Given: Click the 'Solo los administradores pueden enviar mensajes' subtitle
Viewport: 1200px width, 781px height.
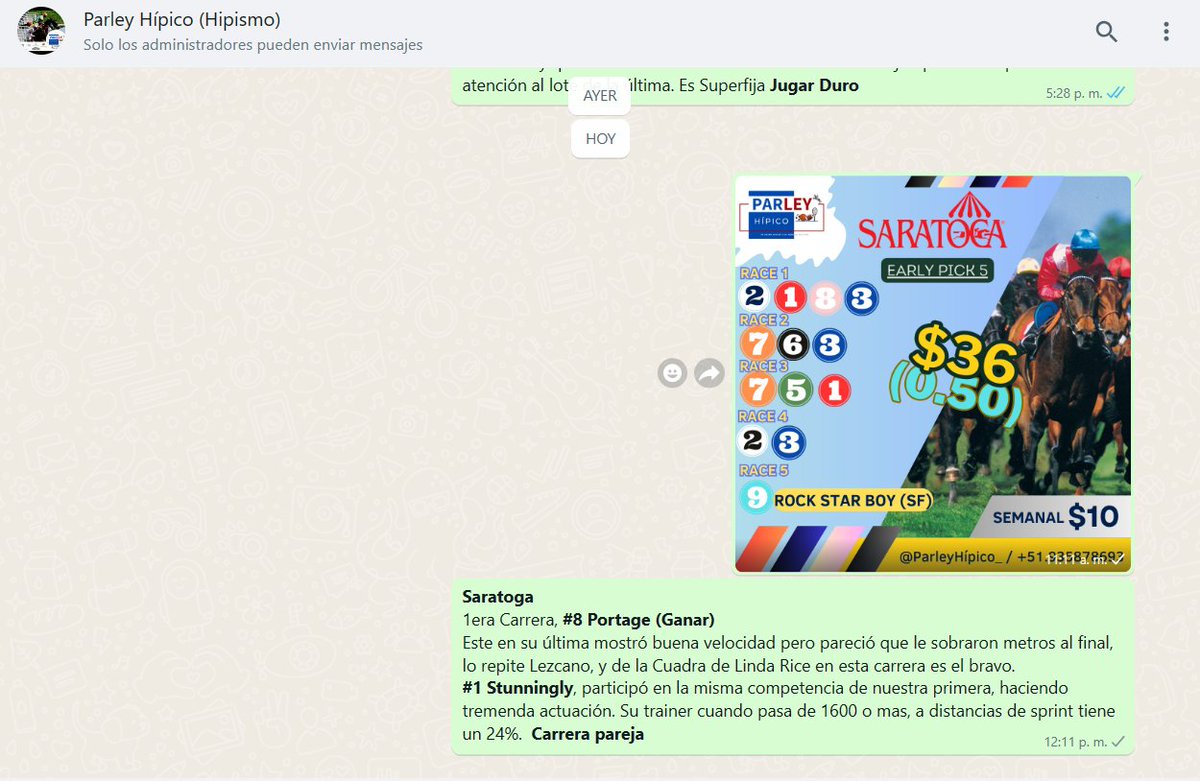Looking at the screenshot, I should coord(253,45).
